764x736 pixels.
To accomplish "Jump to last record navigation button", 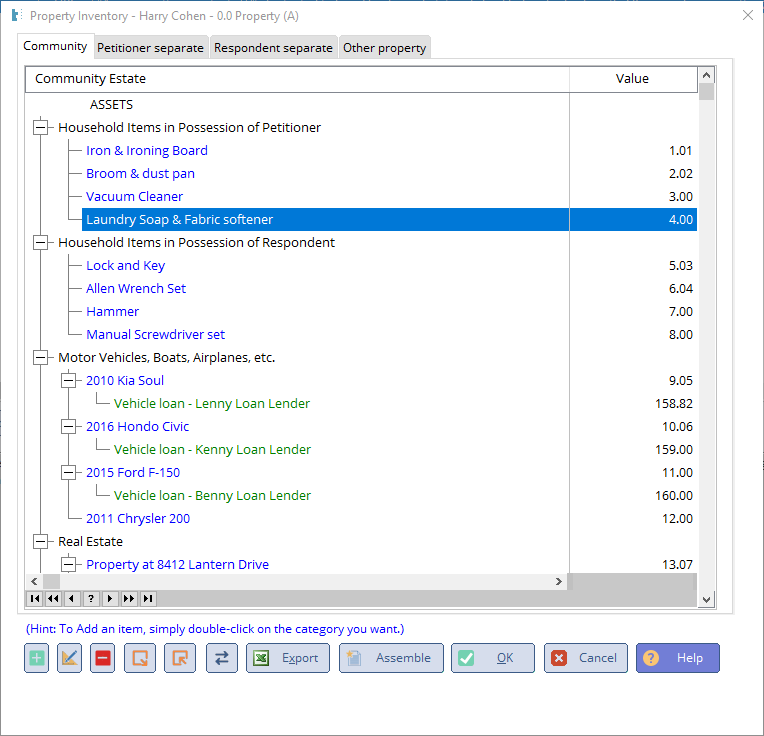I will [x=148, y=599].
